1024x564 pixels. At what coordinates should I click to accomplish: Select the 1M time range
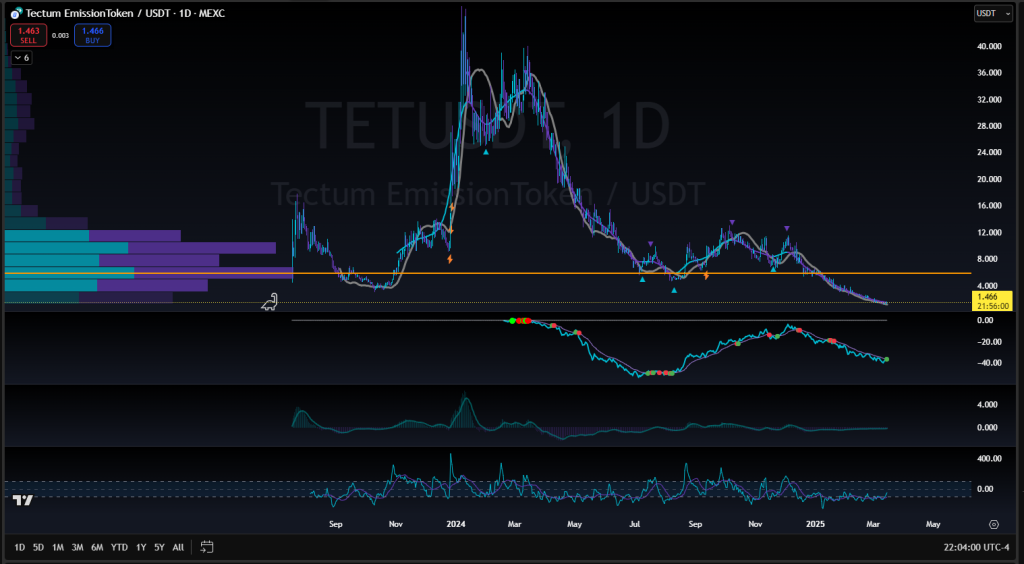coord(58,547)
